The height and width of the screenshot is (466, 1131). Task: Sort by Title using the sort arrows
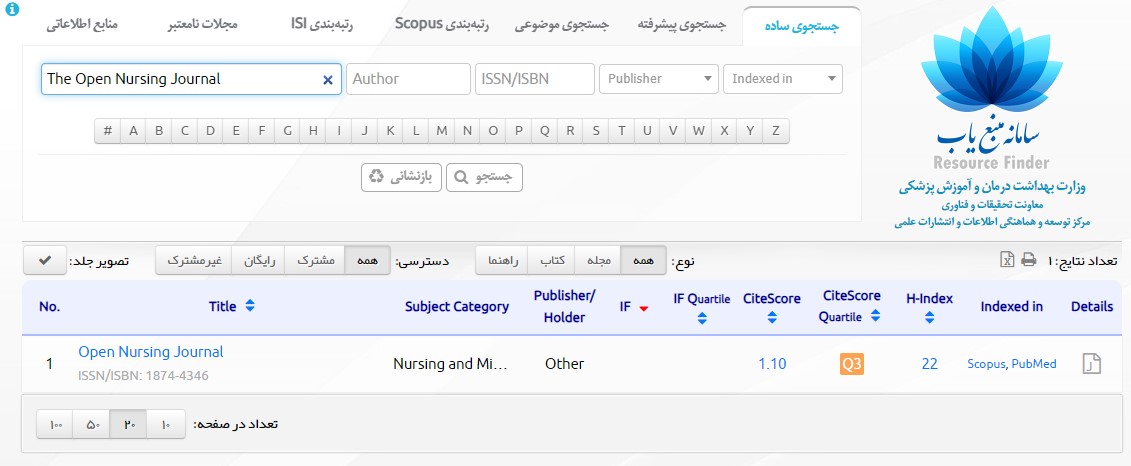[250, 306]
